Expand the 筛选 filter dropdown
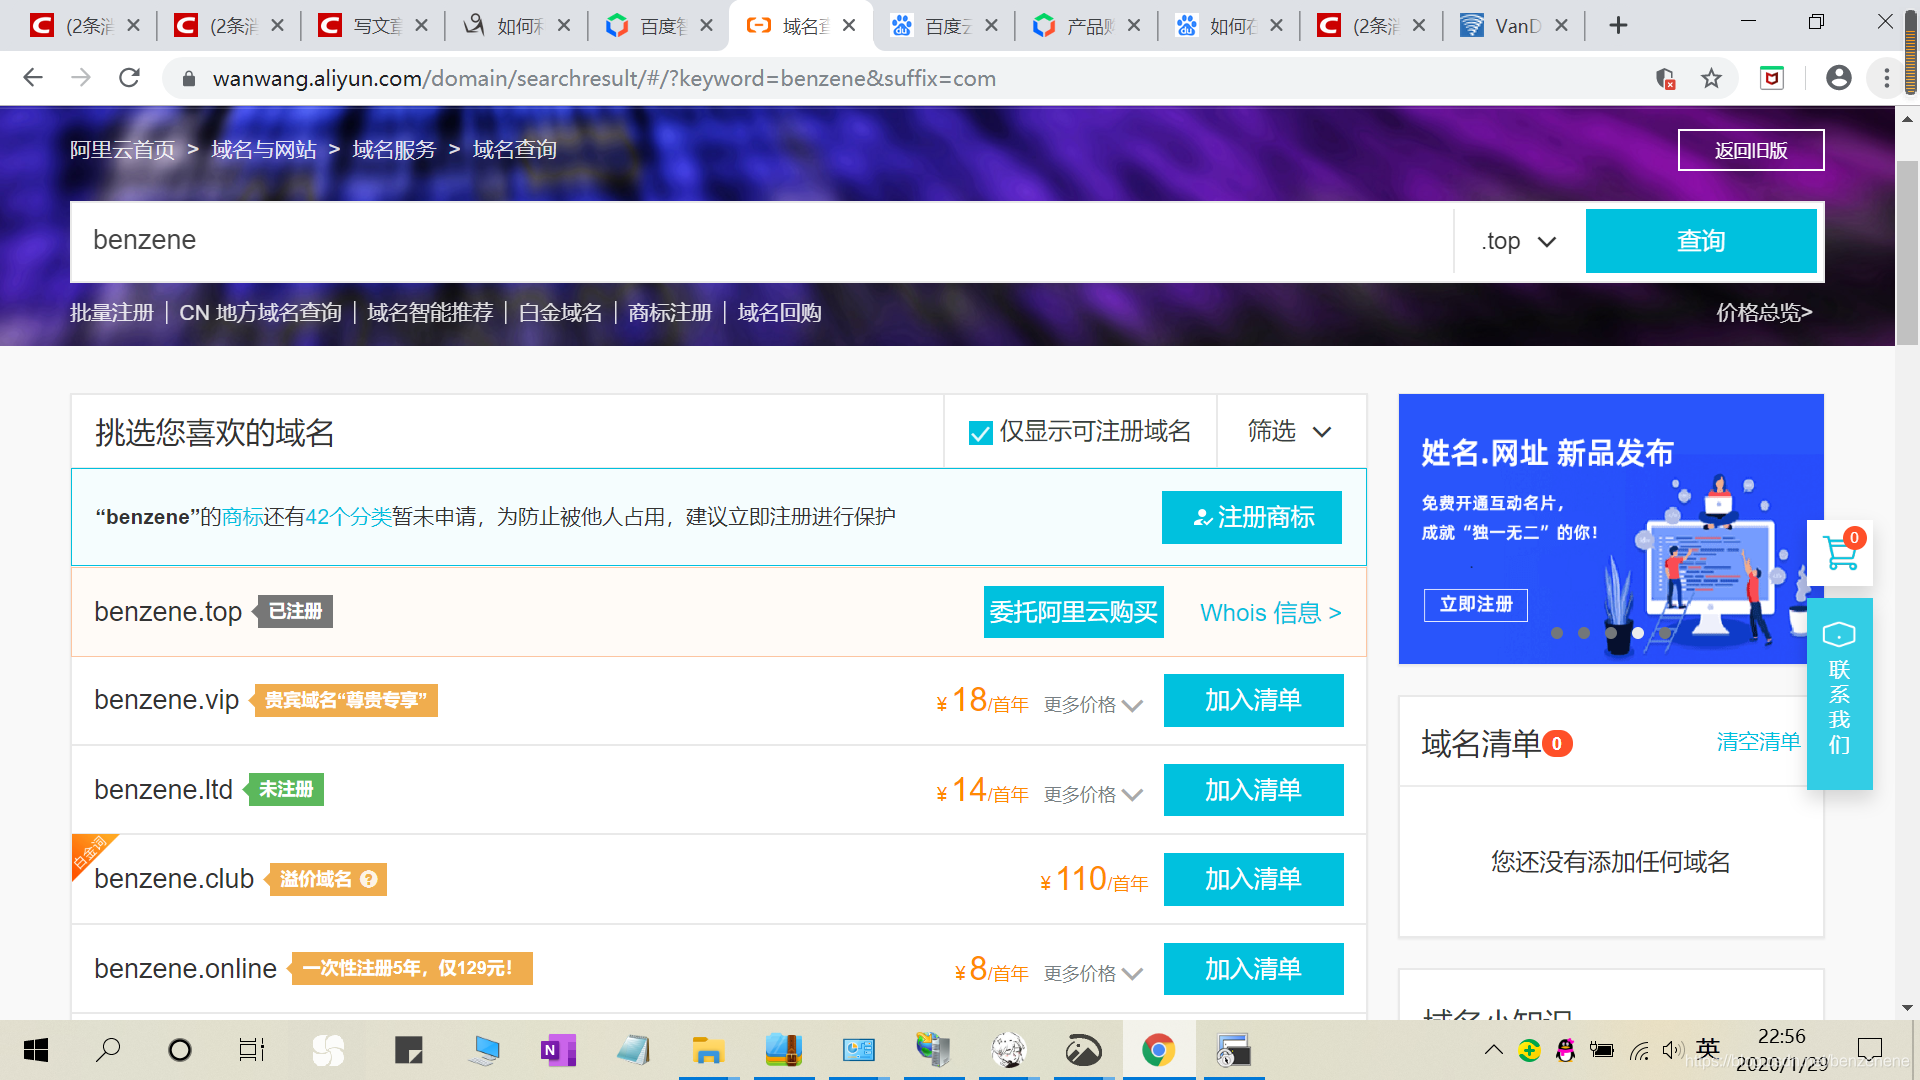 point(1292,432)
